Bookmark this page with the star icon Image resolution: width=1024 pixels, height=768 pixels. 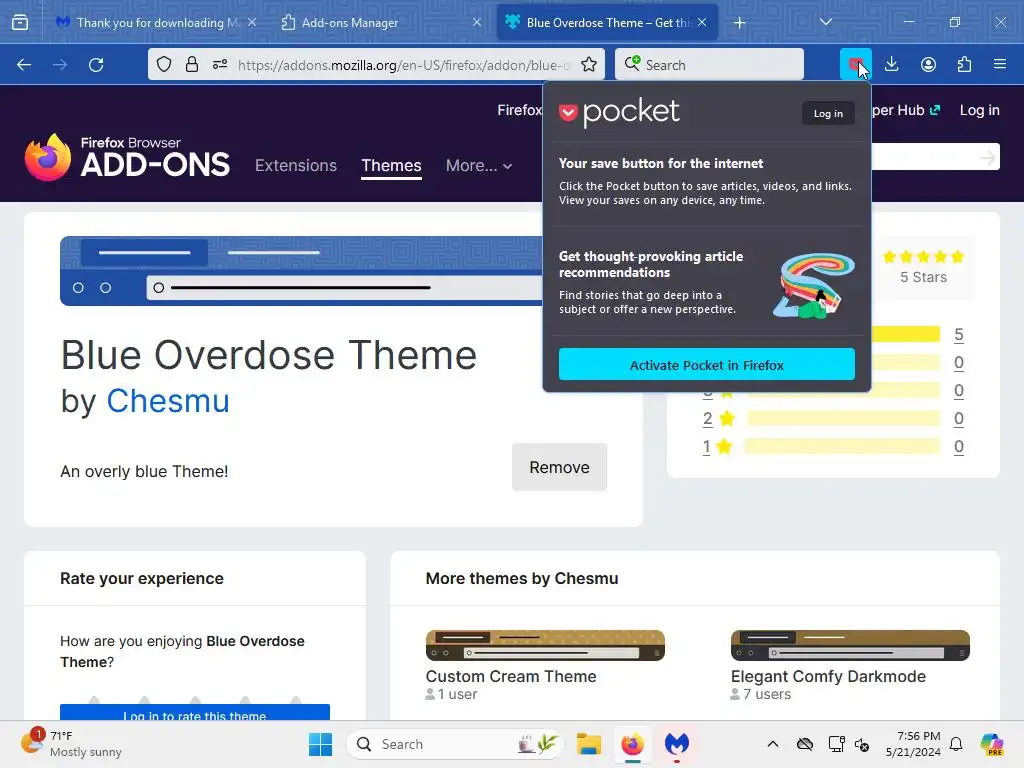click(x=589, y=65)
